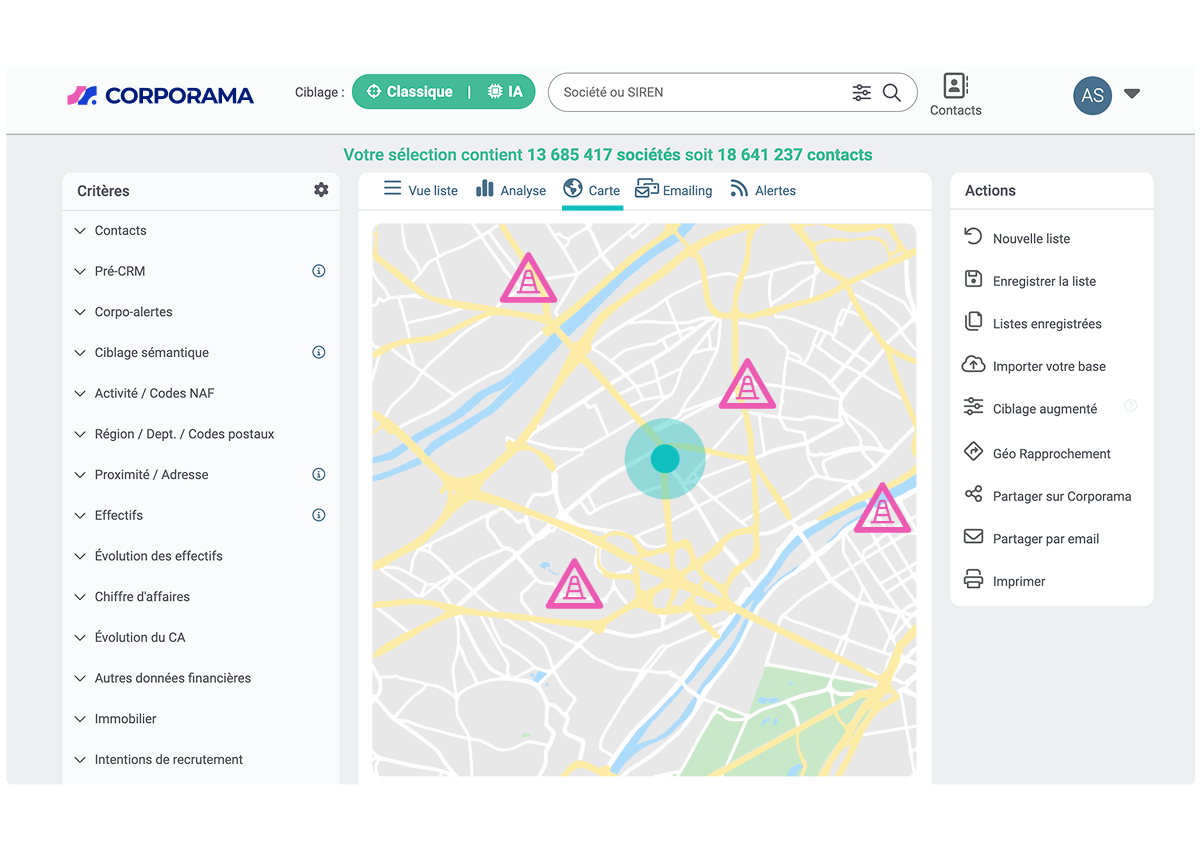Click the Actions panel heading
Viewport: 1200px width, 850px height.
click(990, 191)
